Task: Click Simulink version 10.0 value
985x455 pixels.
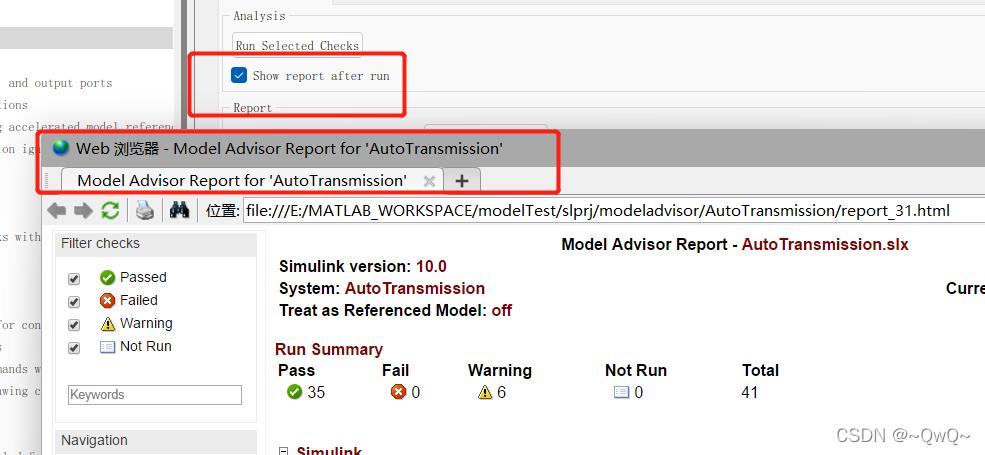Action: pyautogui.click(x=431, y=266)
